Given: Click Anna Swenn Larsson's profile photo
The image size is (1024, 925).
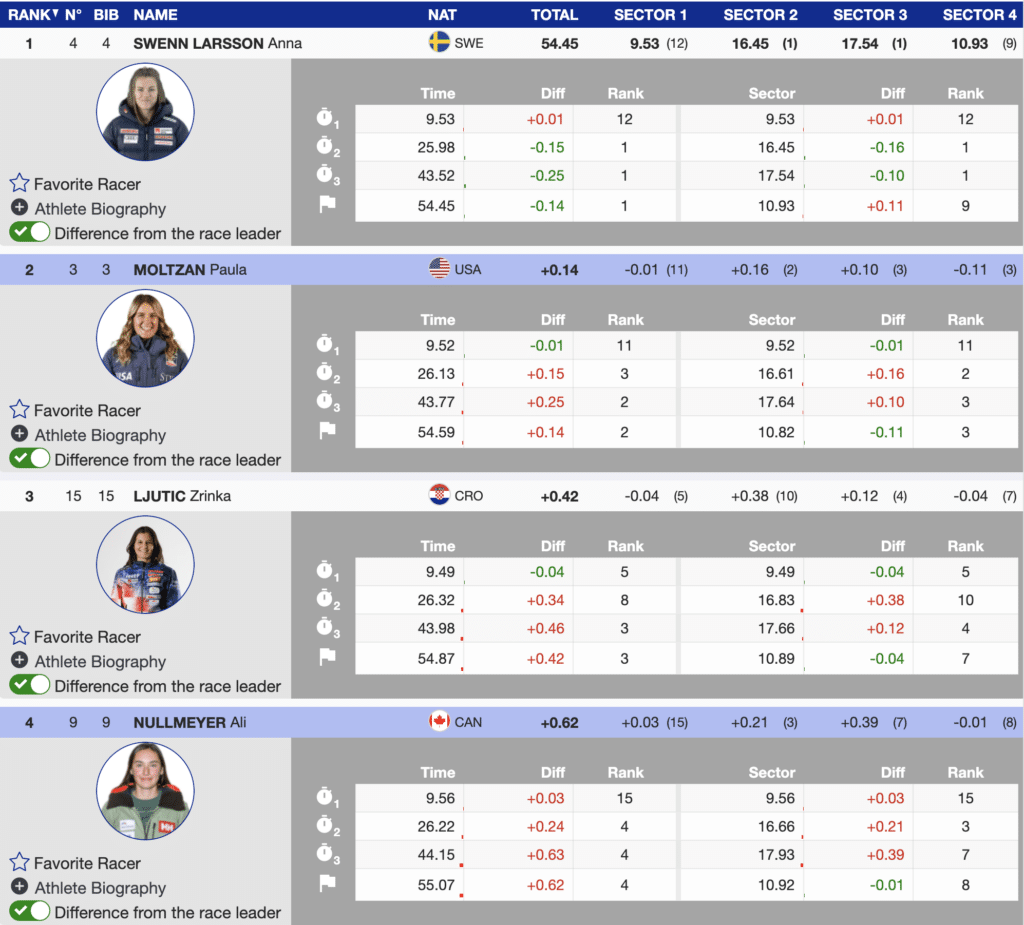Looking at the screenshot, I should coord(147,113).
